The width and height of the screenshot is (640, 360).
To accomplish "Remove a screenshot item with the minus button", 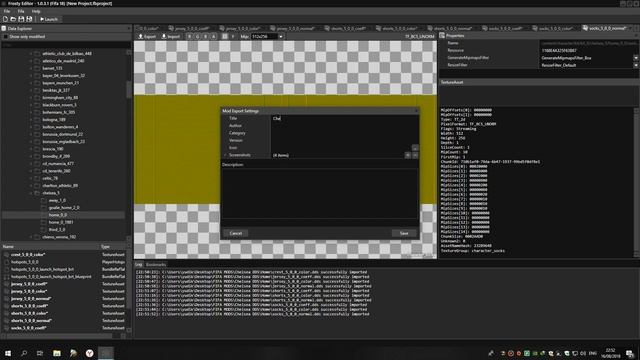I will coord(415,155).
